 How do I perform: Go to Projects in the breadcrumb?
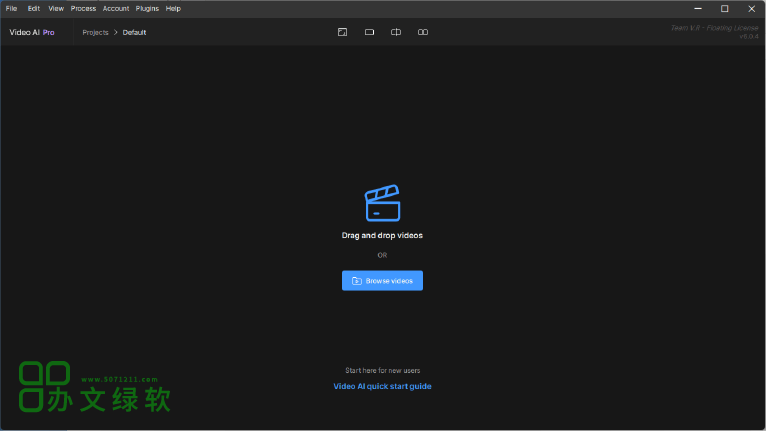pyautogui.click(x=95, y=32)
